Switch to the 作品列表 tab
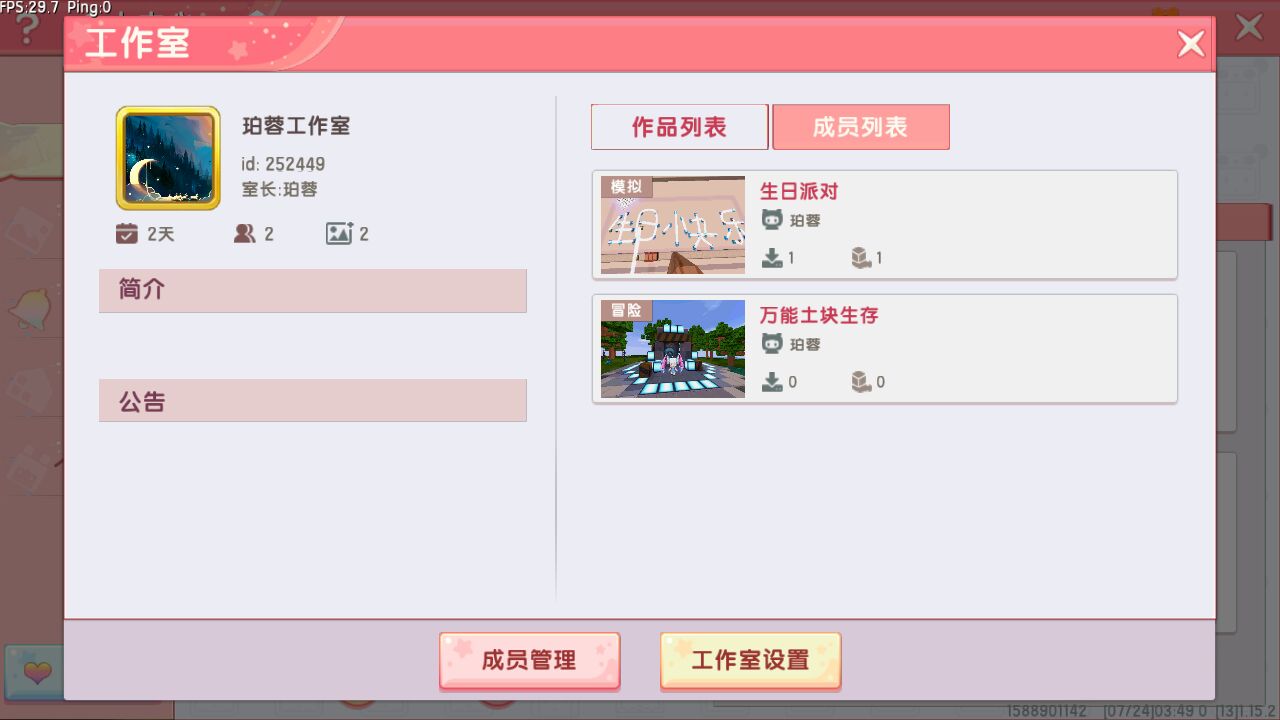 pyautogui.click(x=680, y=127)
